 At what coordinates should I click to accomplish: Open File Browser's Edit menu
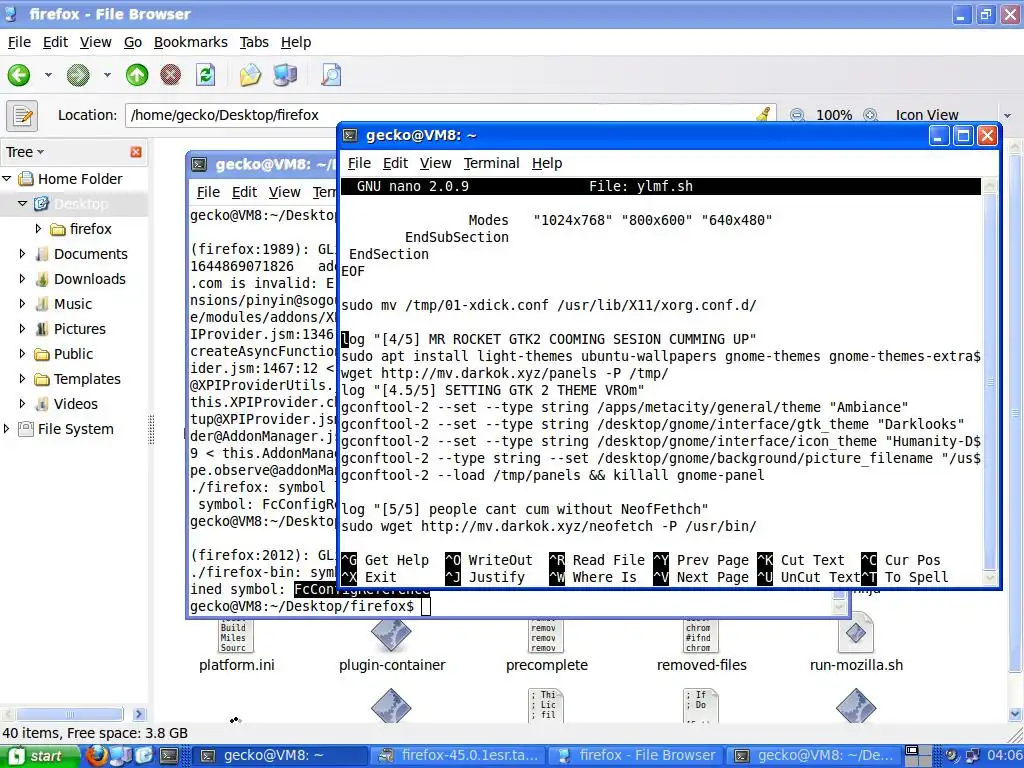click(x=56, y=42)
